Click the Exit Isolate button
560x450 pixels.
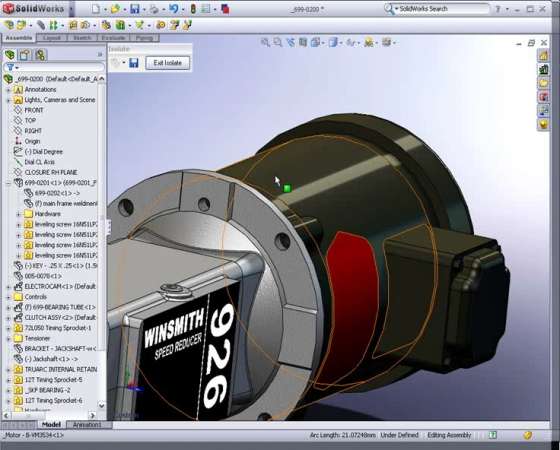click(168, 63)
